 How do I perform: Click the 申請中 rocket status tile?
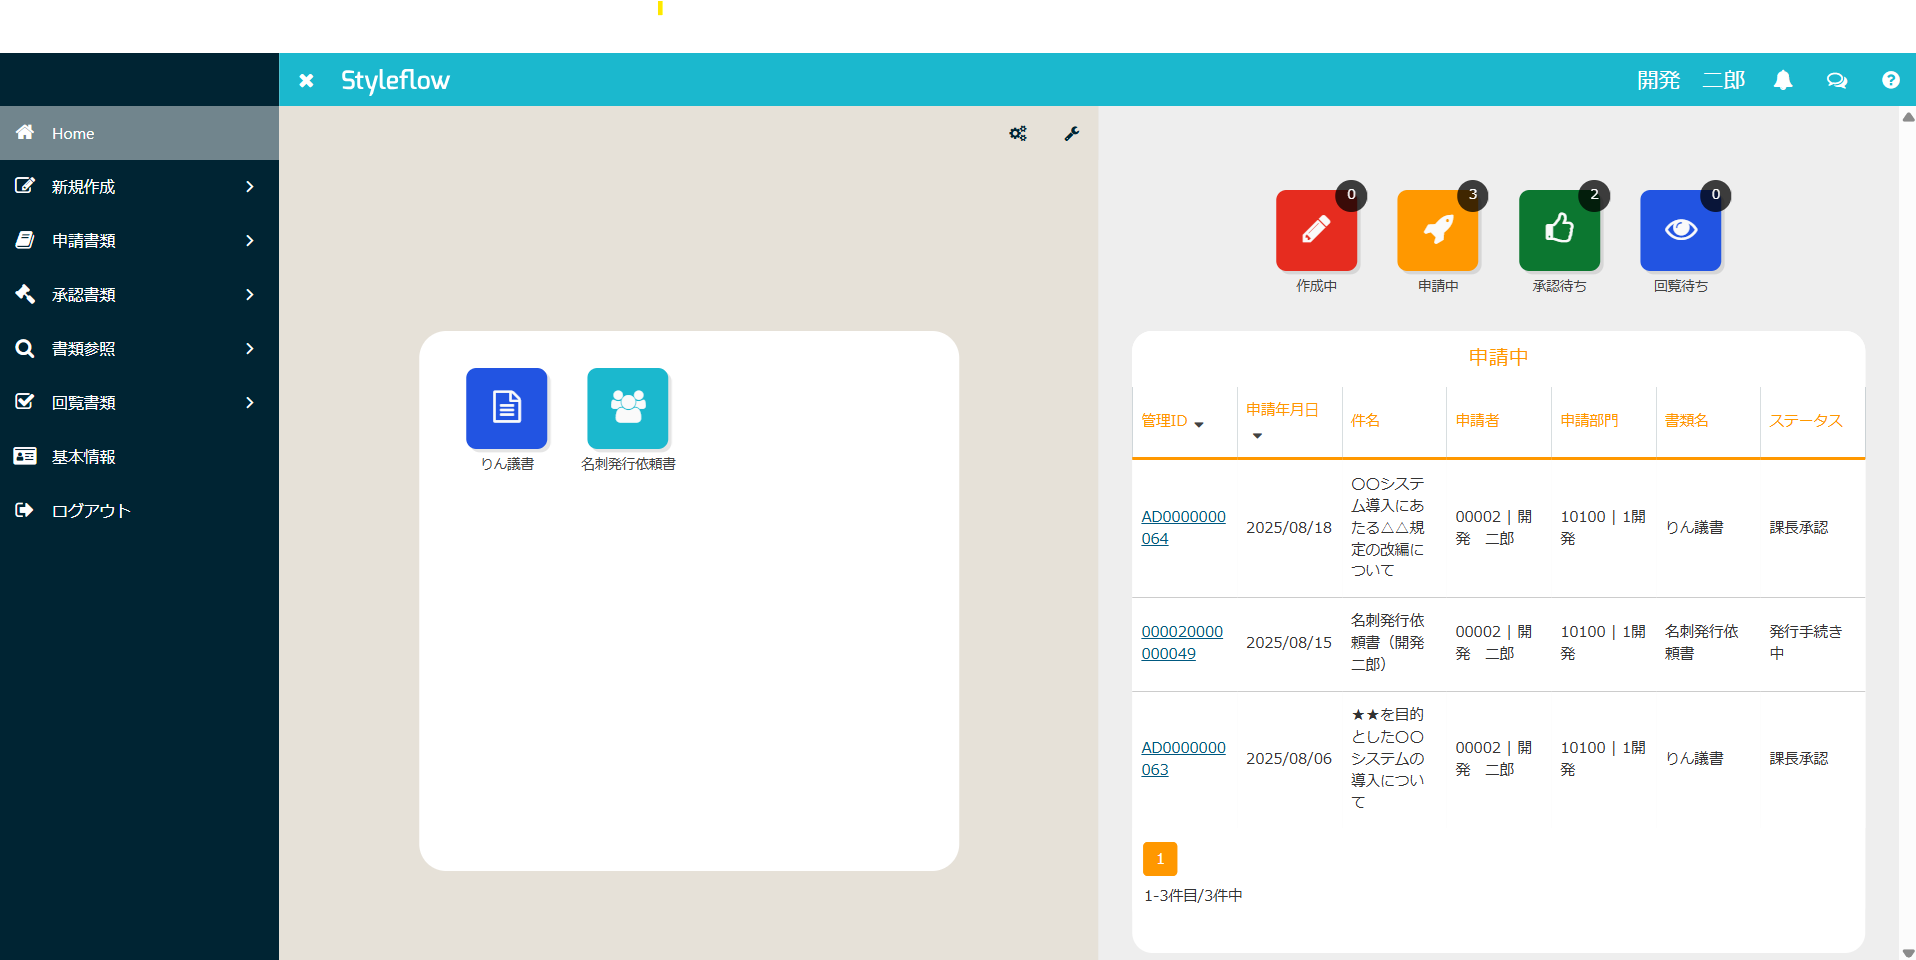(1437, 231)
